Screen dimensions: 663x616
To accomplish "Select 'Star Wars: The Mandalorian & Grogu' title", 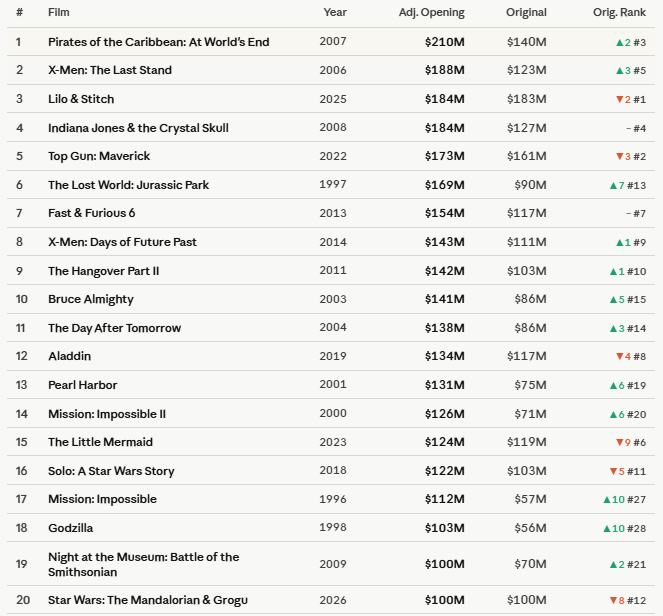I will (148, 600).
